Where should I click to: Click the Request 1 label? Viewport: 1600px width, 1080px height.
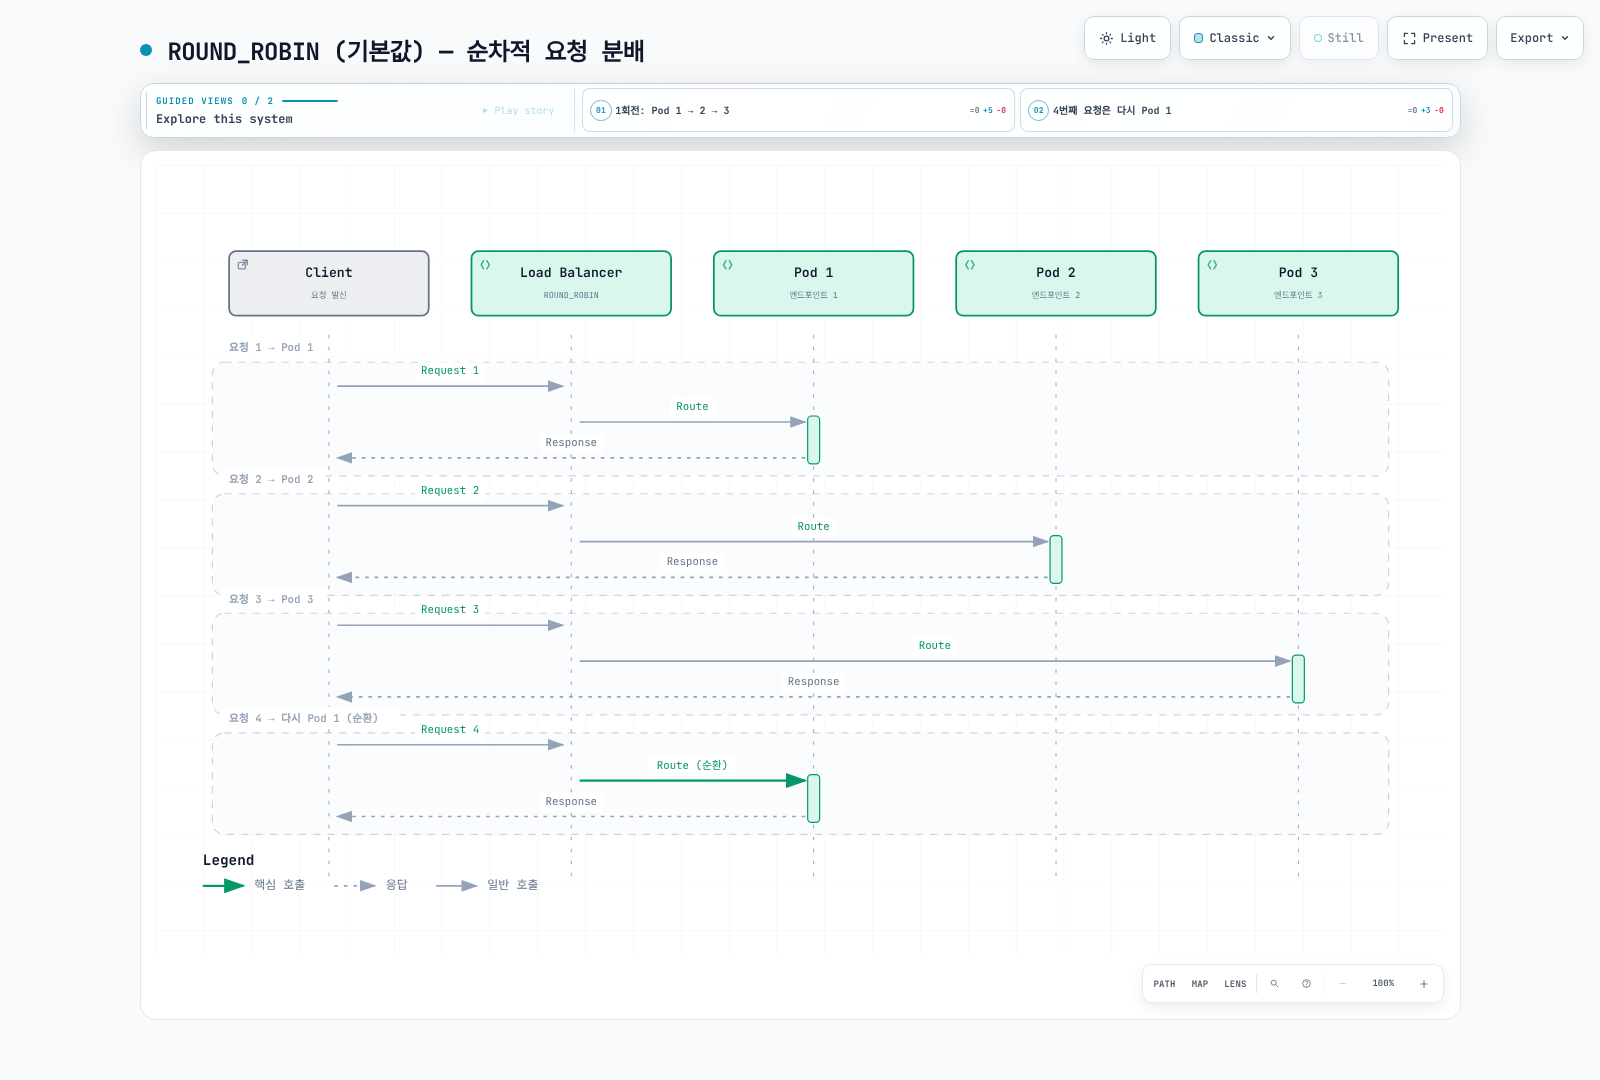tap(450, 371)
